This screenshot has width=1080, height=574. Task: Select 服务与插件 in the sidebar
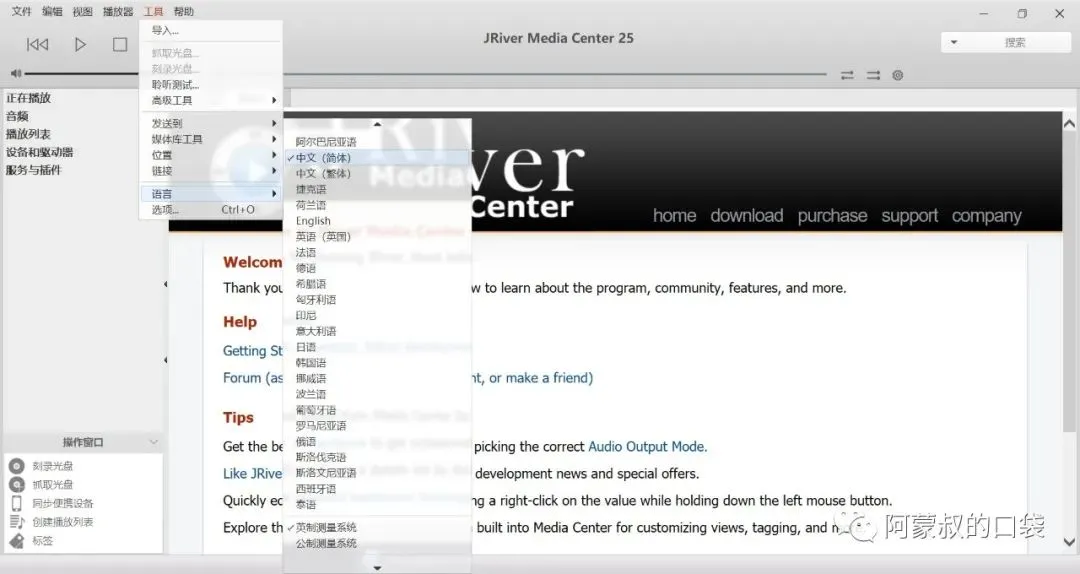[x=34, y=170]
